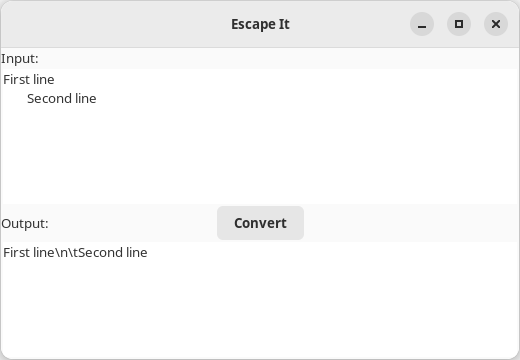Click the Output: label

tap(25, 223)
